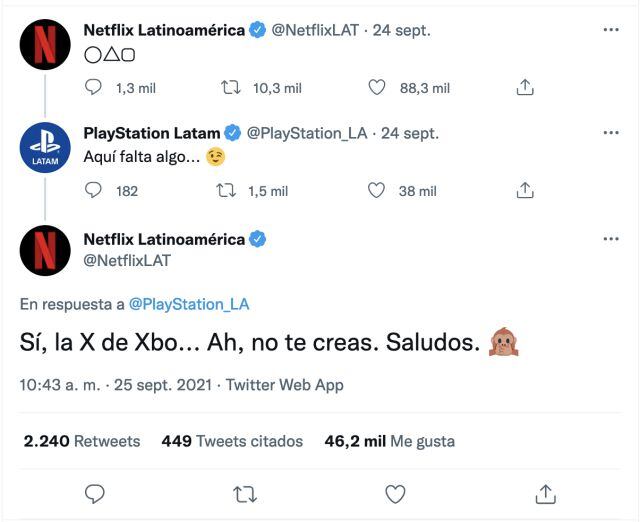Open more options on PlayStation tweet

611,133
